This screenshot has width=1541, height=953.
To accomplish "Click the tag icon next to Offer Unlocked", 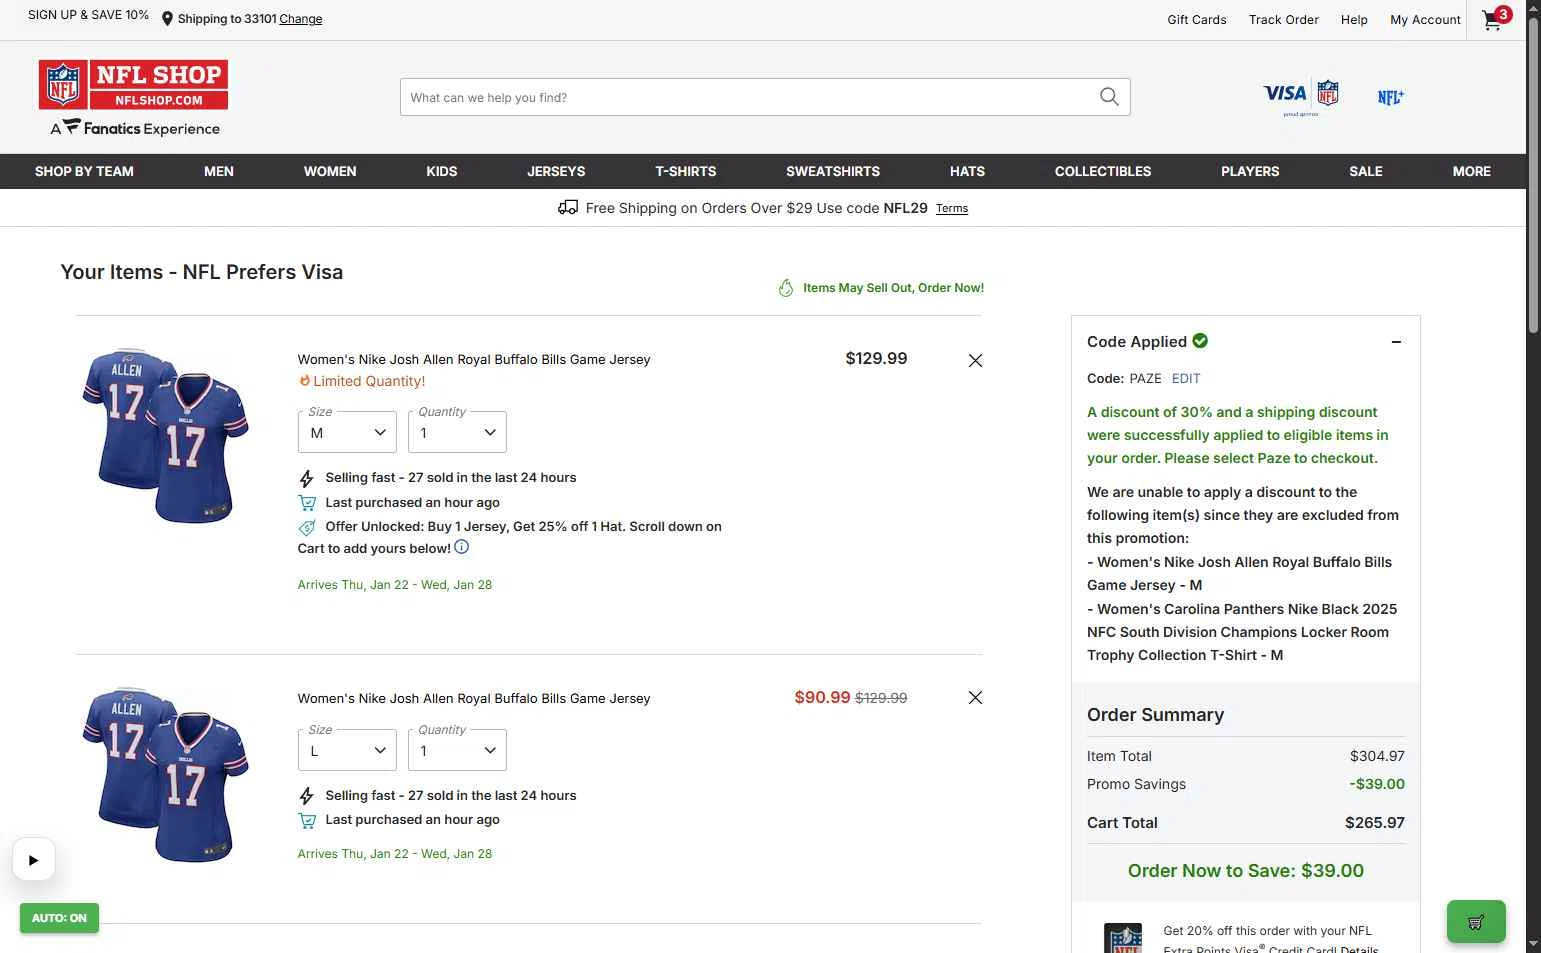I will click(x=307, y=527).
